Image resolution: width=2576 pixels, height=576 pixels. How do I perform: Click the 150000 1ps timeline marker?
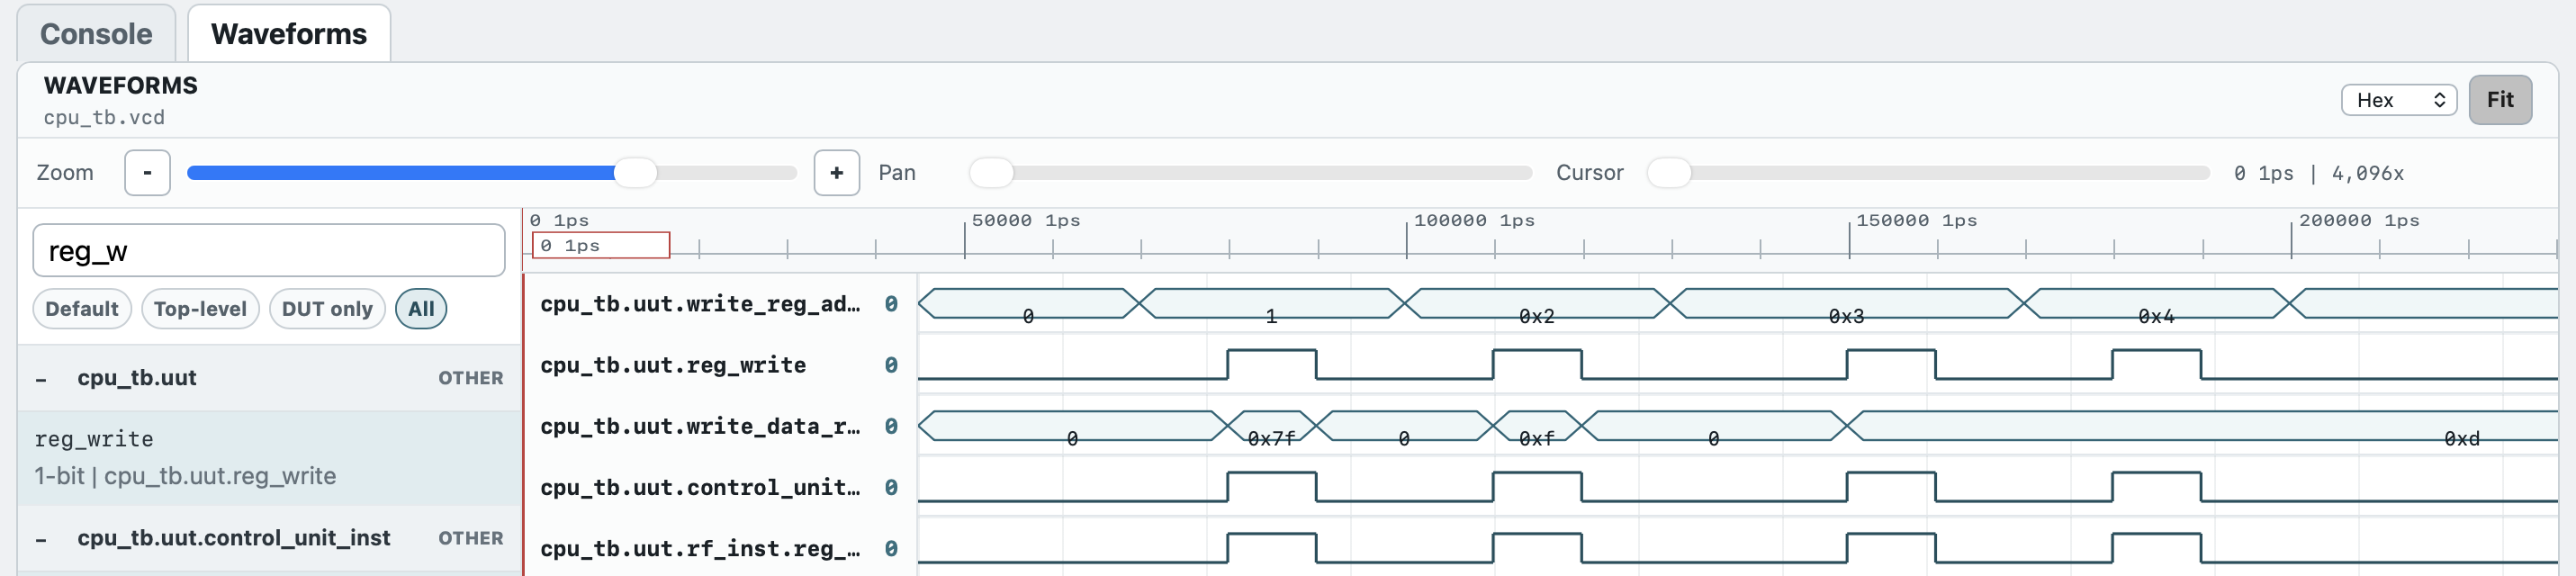1916,220
